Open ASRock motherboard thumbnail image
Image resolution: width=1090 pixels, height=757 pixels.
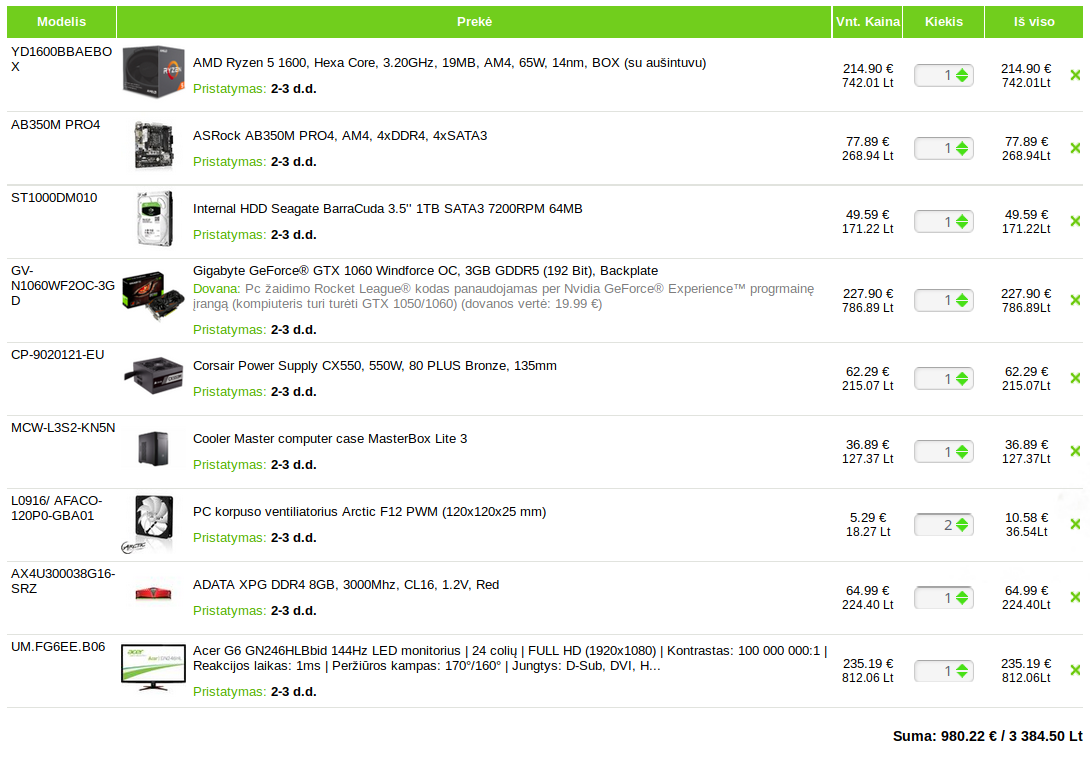coord(154,145)
